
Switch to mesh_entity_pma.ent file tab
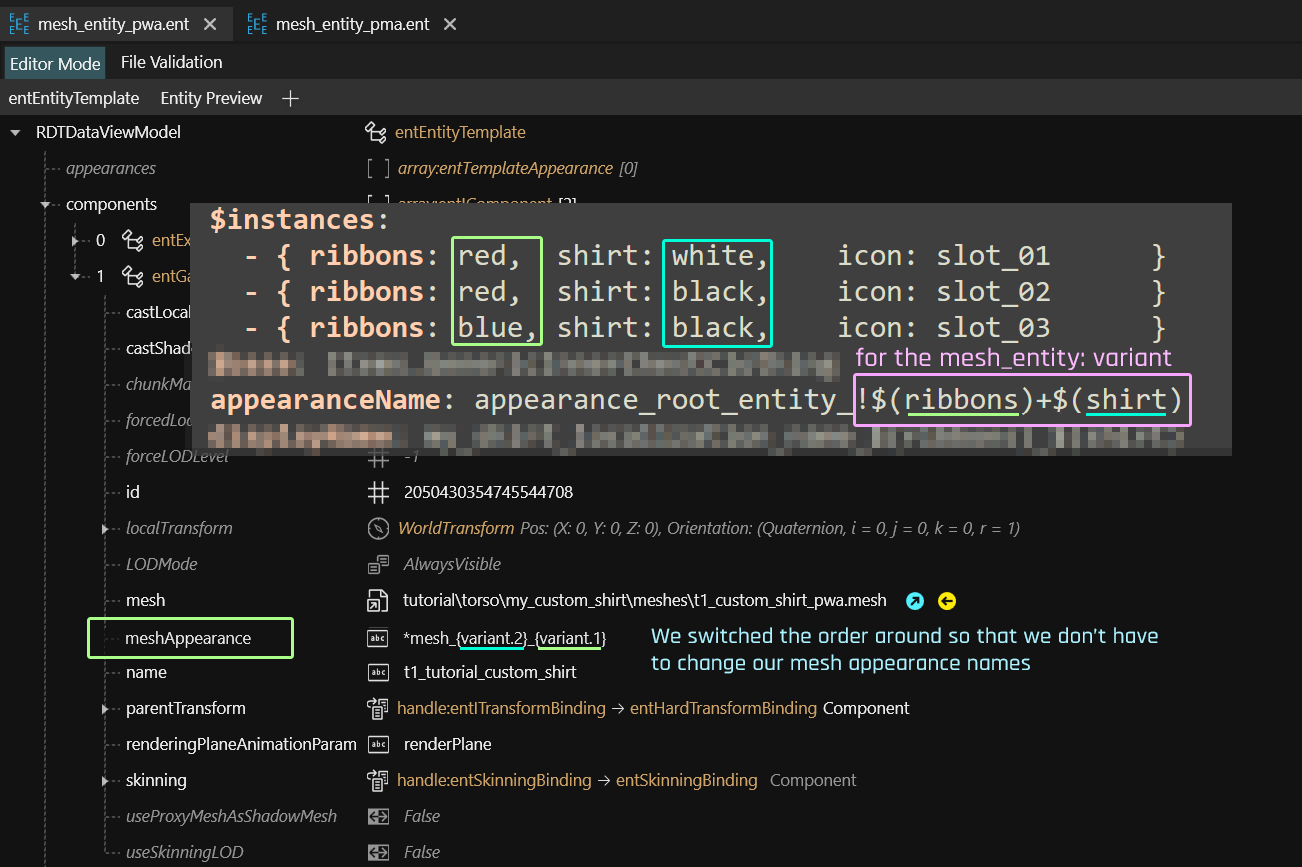tap(352, 24)
